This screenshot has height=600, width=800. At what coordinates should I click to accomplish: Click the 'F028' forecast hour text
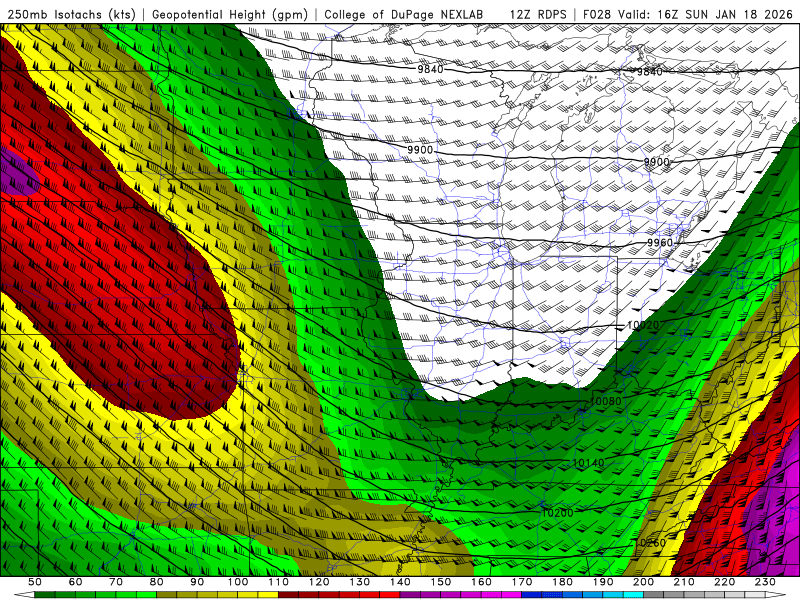(x=596, y=14)
